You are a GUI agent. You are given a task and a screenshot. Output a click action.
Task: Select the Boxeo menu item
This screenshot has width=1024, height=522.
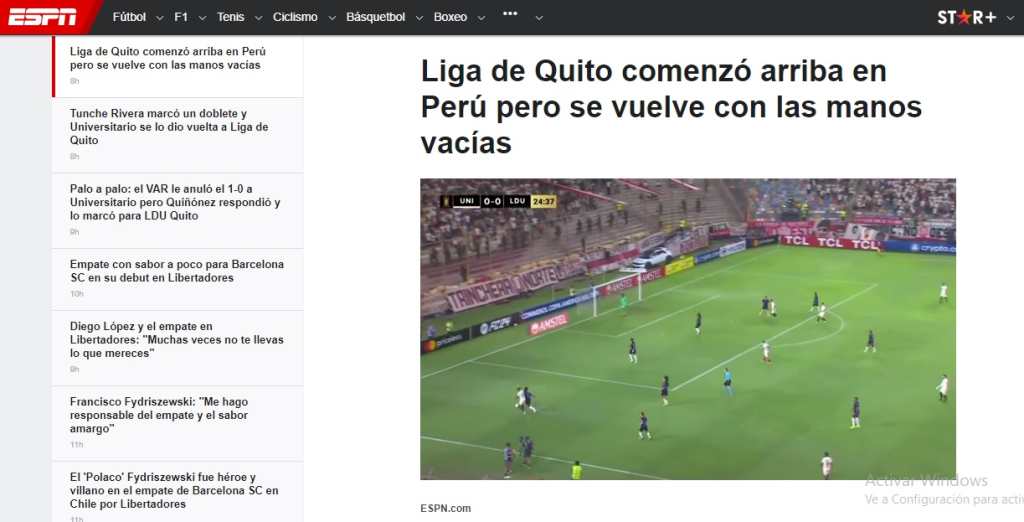(x=450, y=17)
